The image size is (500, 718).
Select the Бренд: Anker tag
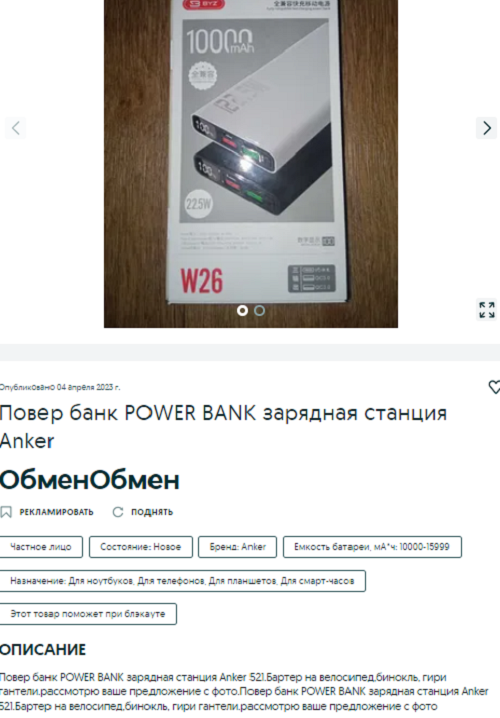(x=238, y=547)
